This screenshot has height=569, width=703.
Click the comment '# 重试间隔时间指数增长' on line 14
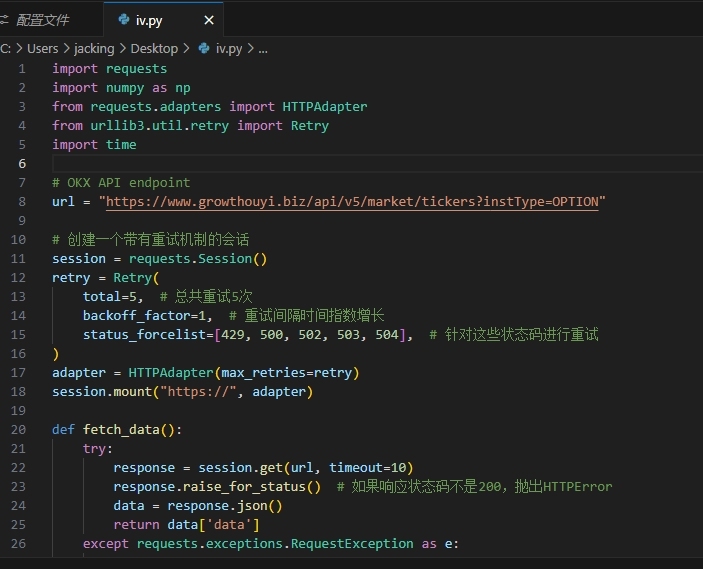click(x=307, y=316)
